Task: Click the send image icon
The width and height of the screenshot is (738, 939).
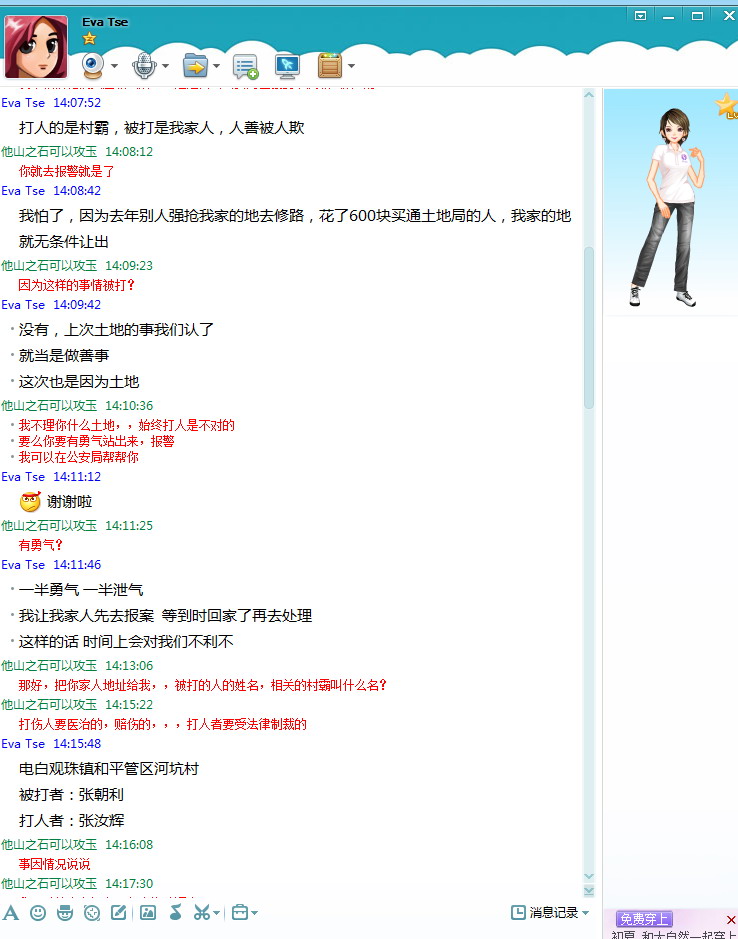Action: click(x=148, y=912)
